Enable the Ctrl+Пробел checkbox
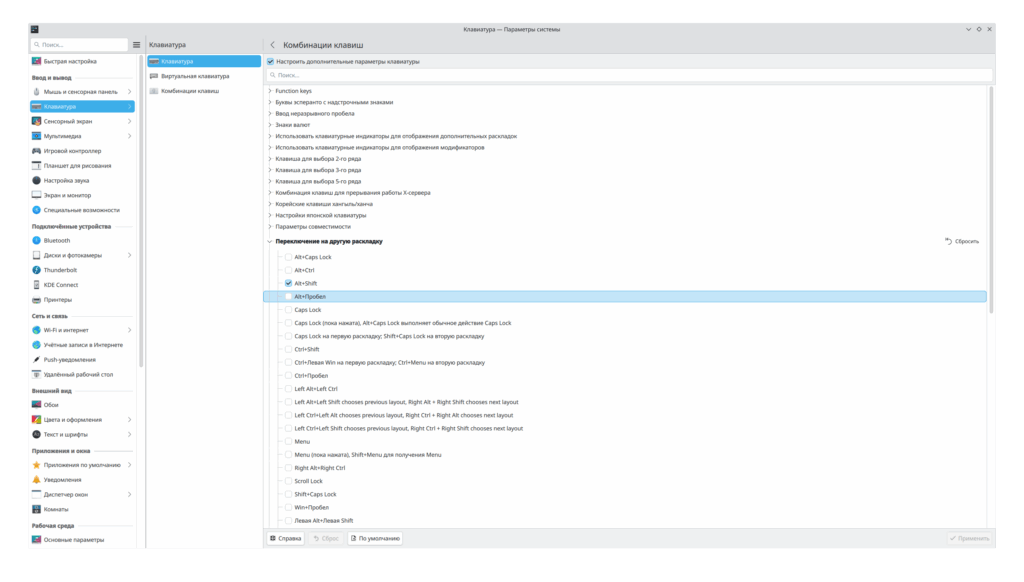The height and width of the screenshot is (582, 1024). (289, 376)
